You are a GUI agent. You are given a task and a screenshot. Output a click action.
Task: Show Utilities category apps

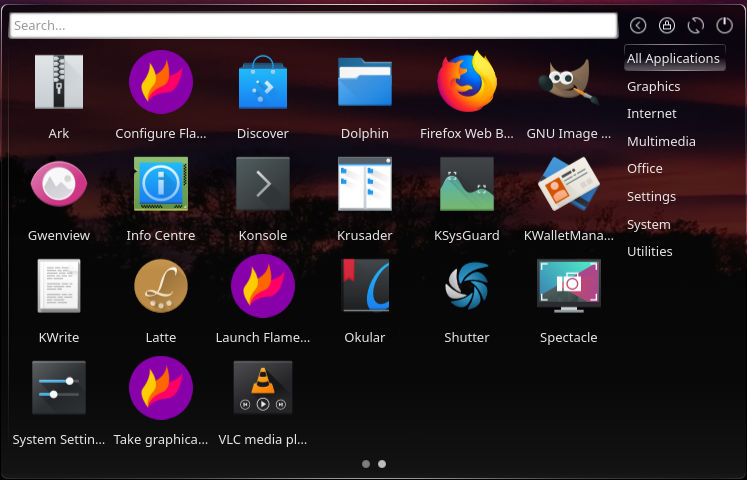point(650,251)
